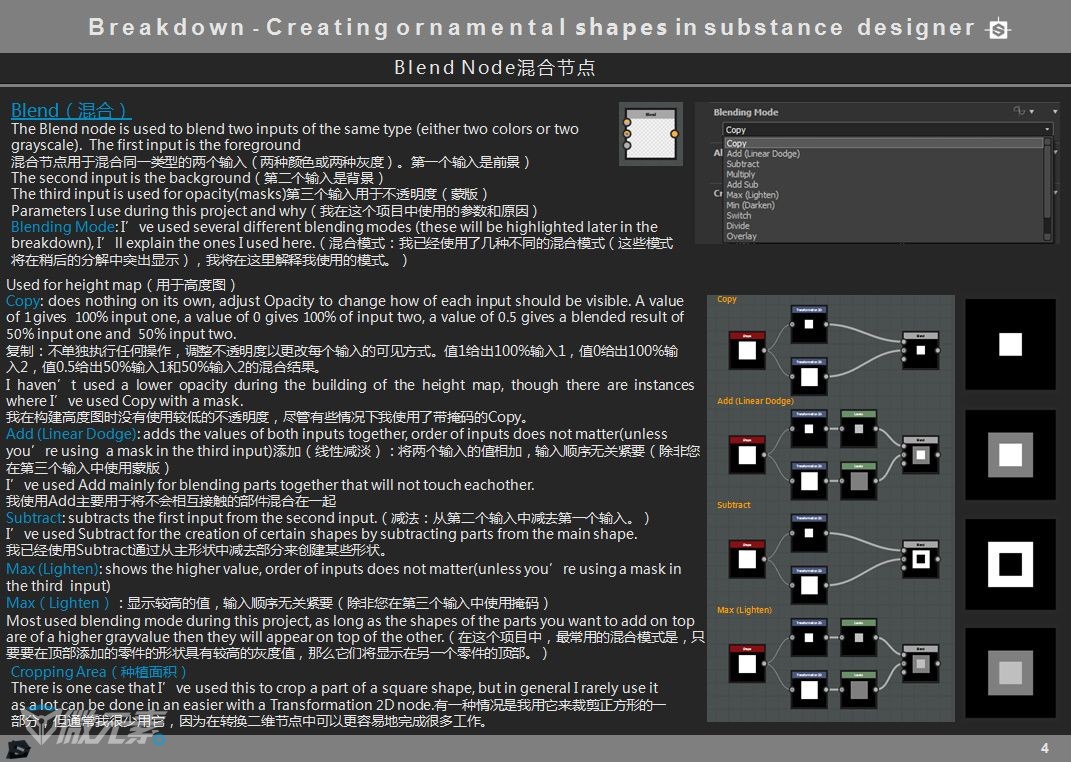Click 'Max (Lighten):' before 'shows the higher value'
Screen dimensions: 1071x762
tap(54, 569)
